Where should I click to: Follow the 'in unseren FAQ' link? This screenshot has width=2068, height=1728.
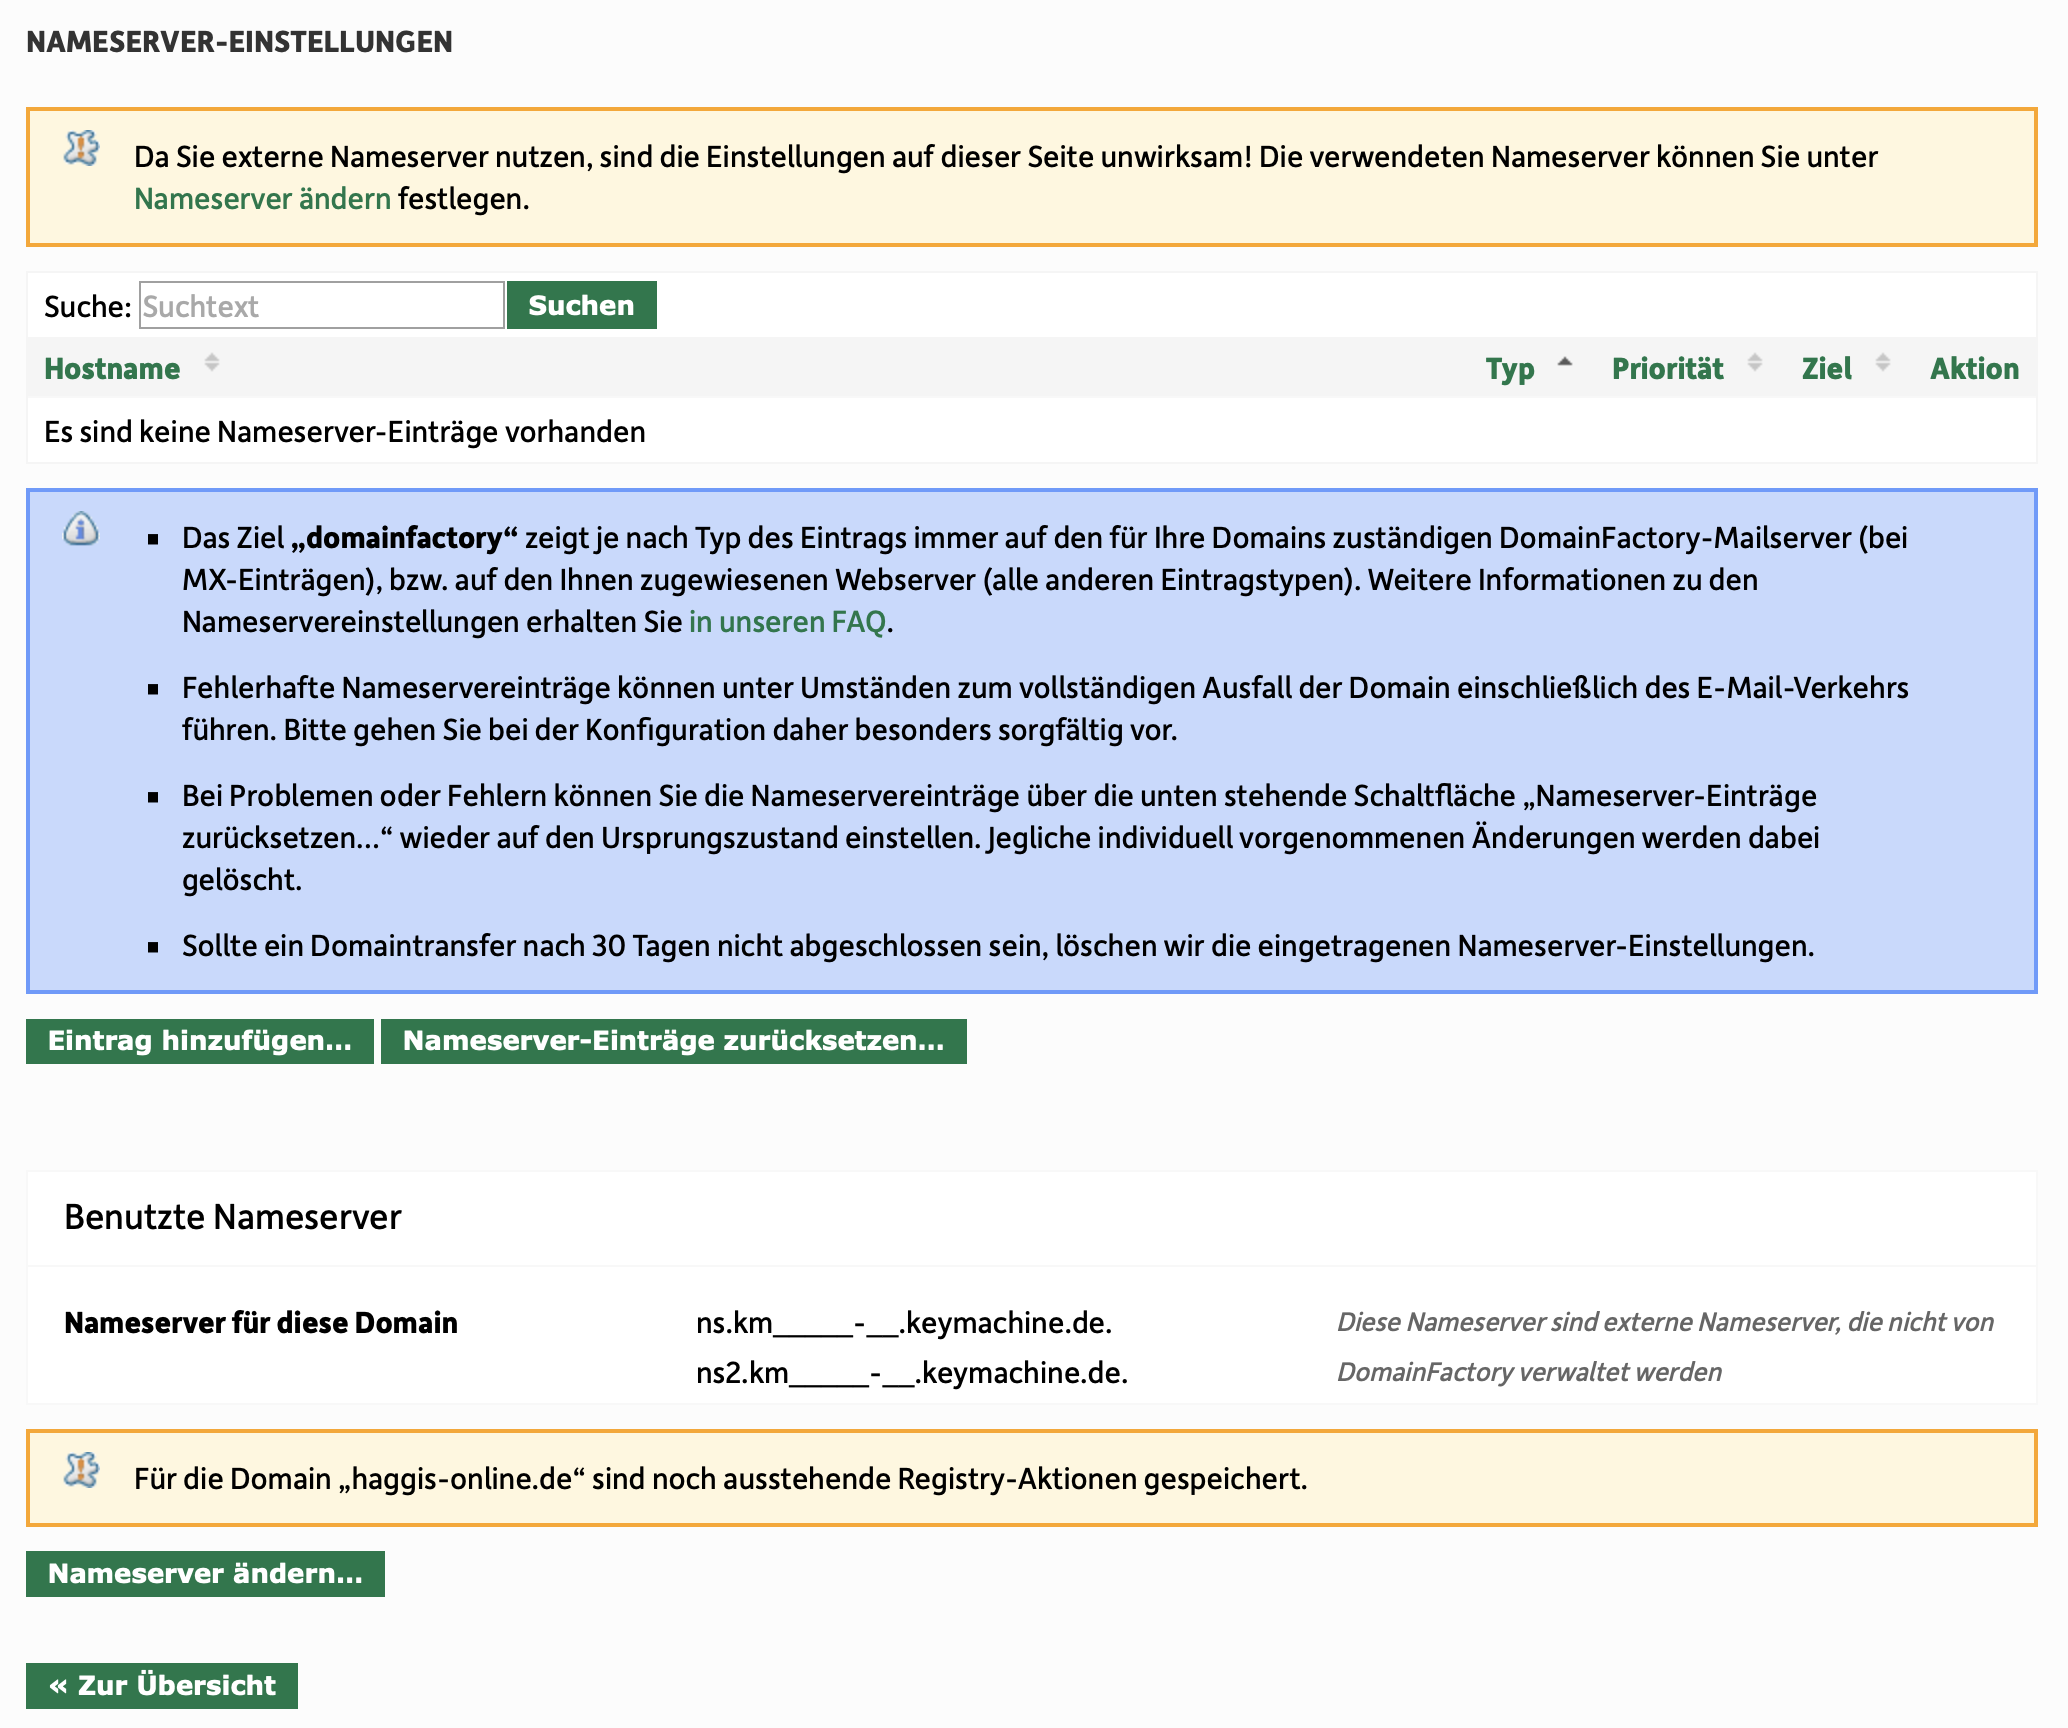(x=787, y=622)
